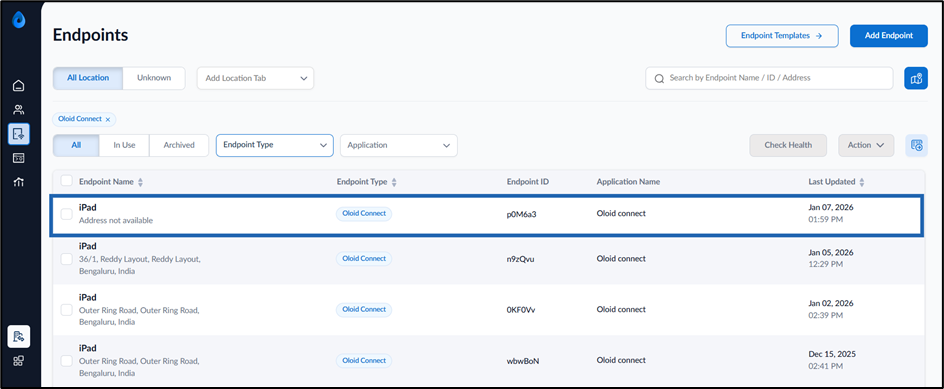Click the Oloid Connect badge for 0KF0Vv
Screen dimensions: 944x389
[x=364, y=310]
